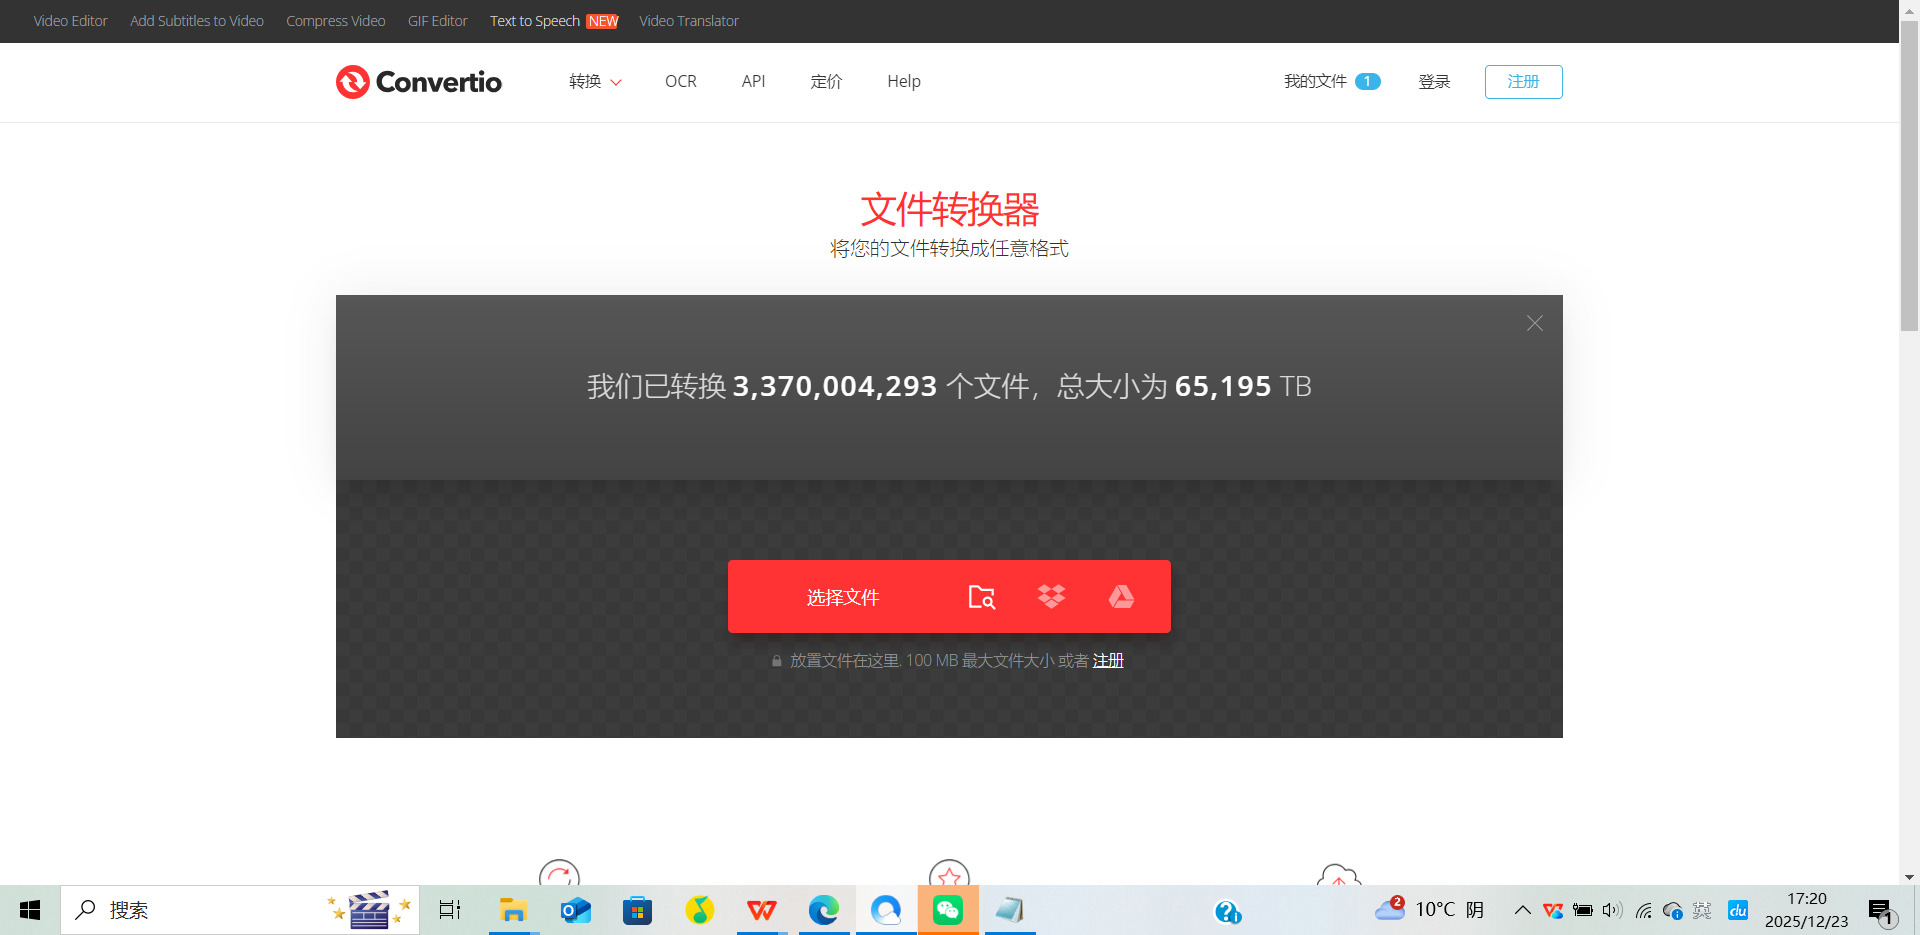This screenshot has width=1920, height=935.
Task: Switch to Microsoft Edge on taskbar
Action: pos(824,910)
